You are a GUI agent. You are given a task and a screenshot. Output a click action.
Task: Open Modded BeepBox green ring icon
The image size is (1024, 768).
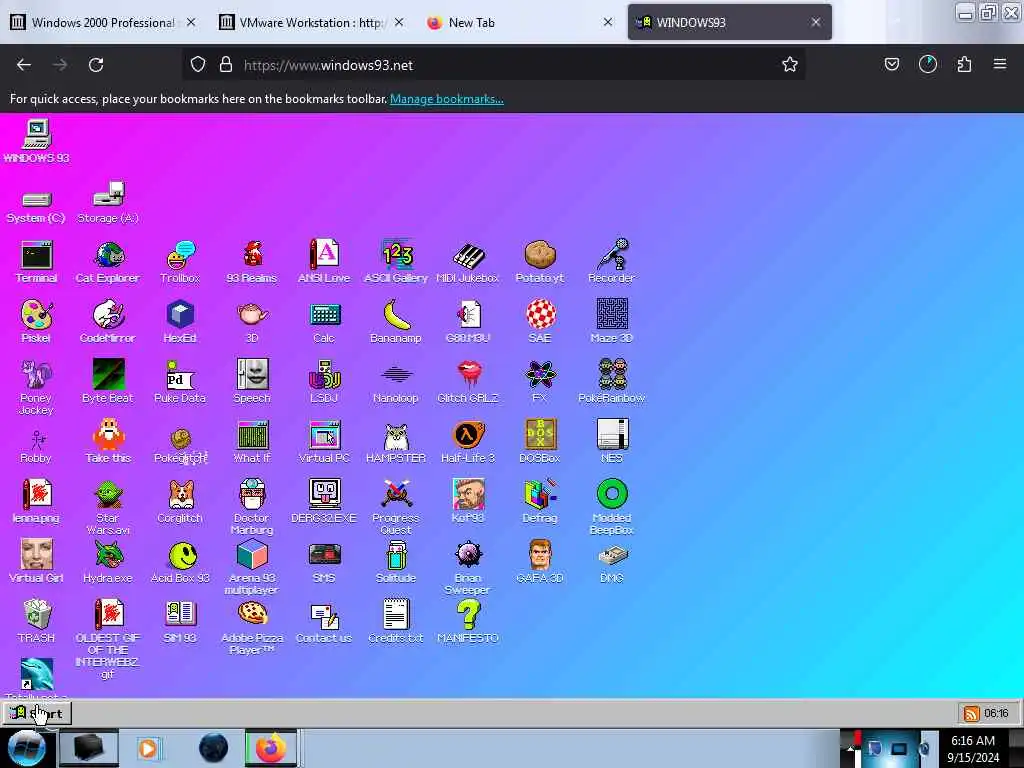coord(612,507)
